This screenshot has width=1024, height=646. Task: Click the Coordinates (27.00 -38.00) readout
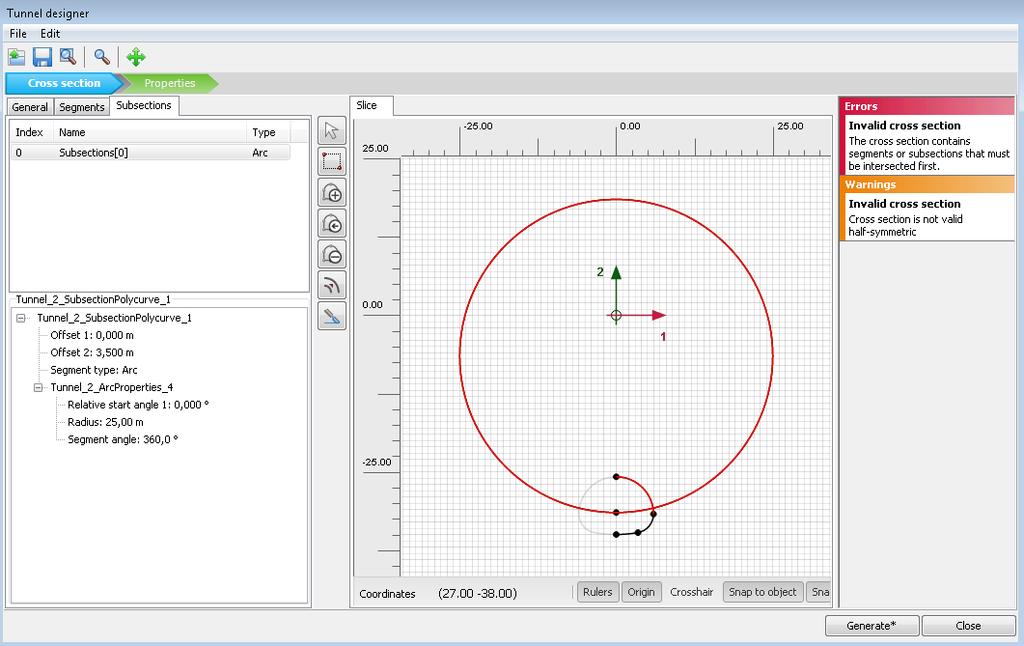pyautogui.click(x=438, y=594)
